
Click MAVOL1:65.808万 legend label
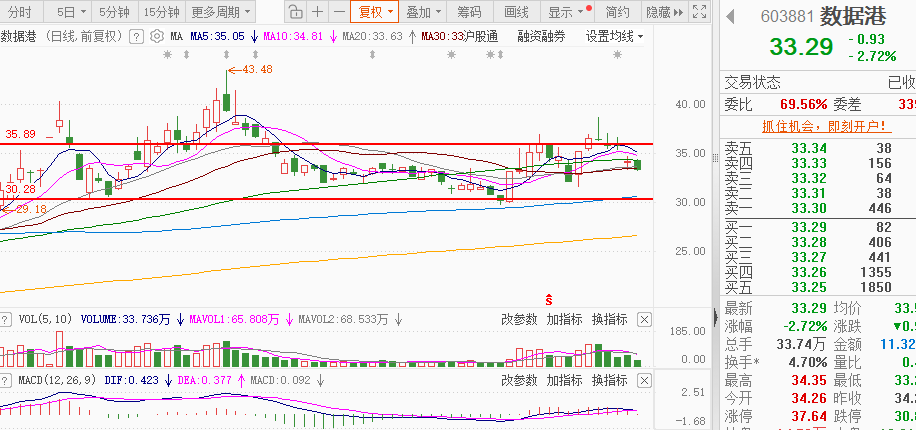pos(233,320)
